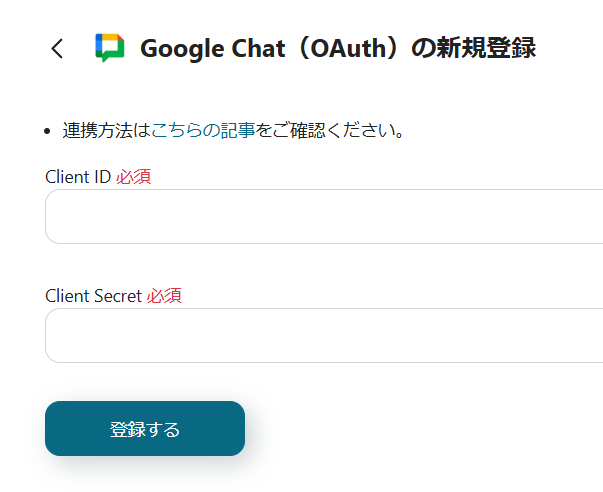This screenshot has height=492, width=603.
Task: Click the 必須 marker beside Client Secret
Action: click(165, 296)
